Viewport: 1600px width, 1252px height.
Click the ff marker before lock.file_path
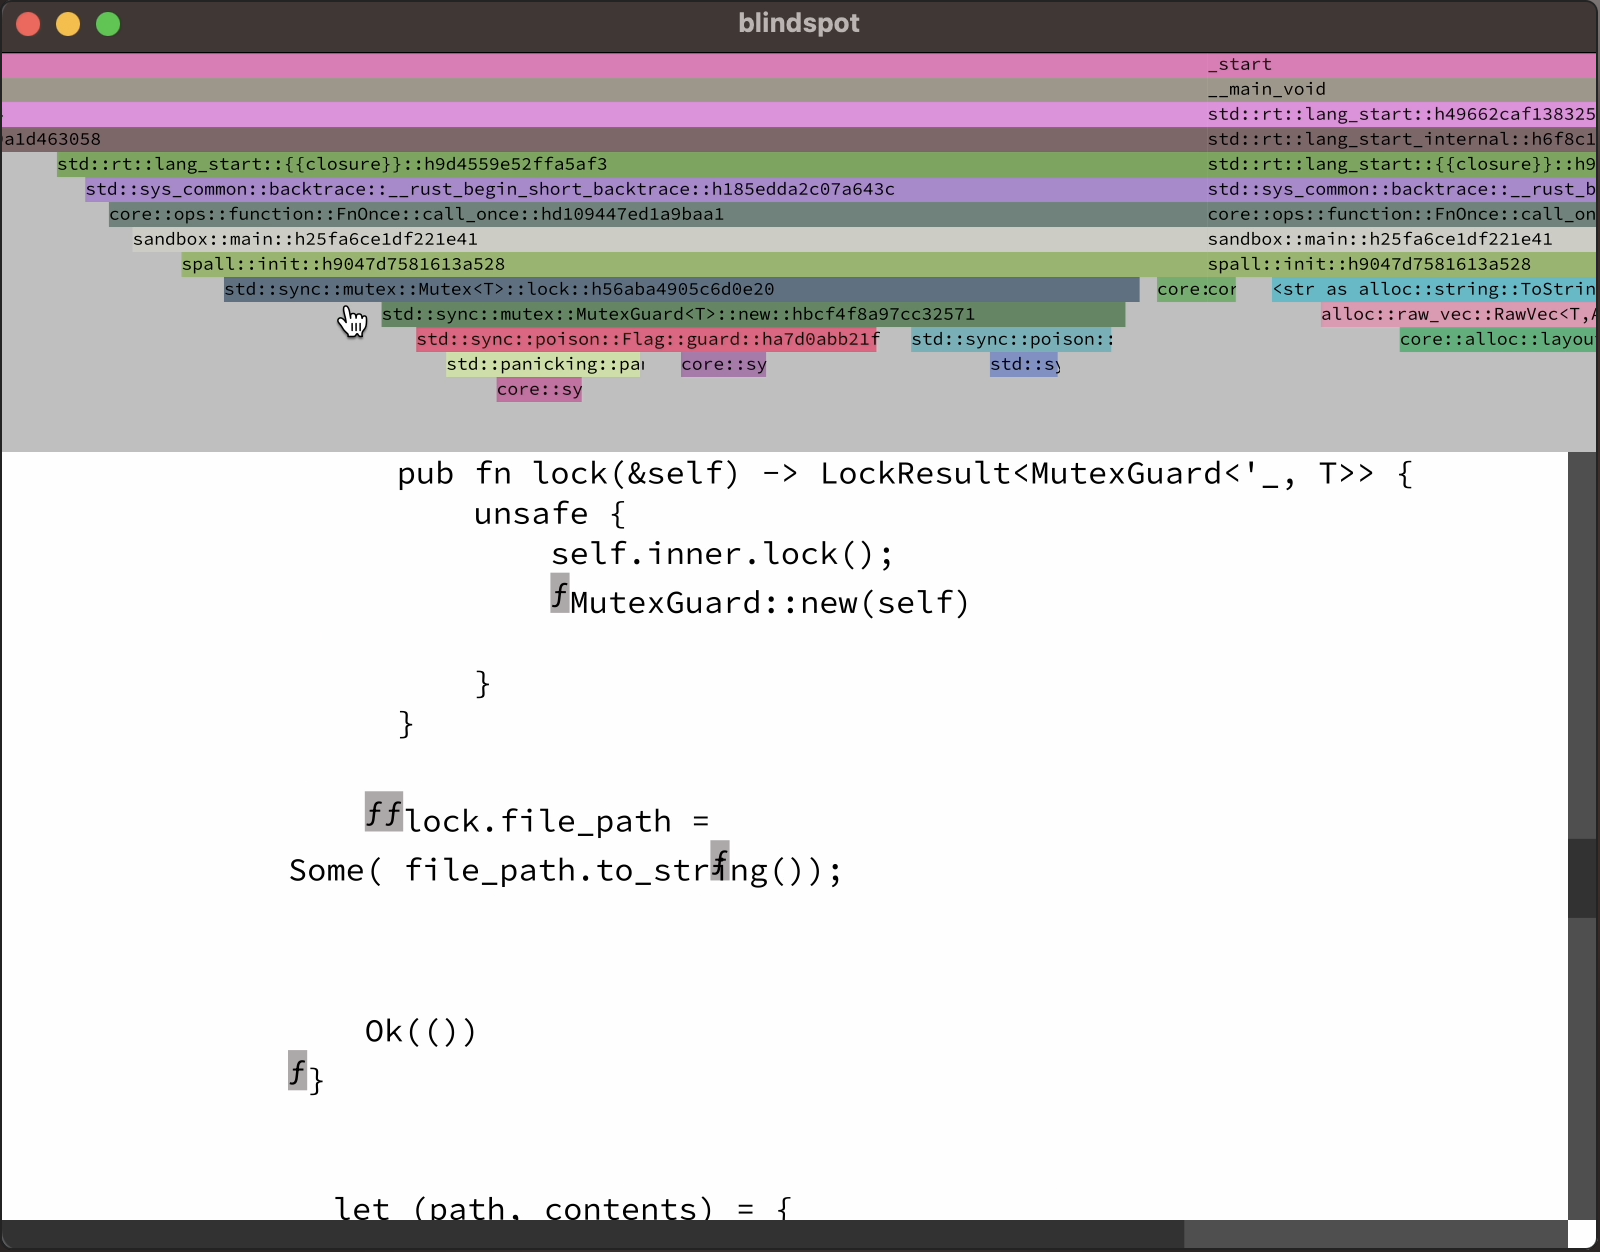pyautogui.click(x=383, y=812)
